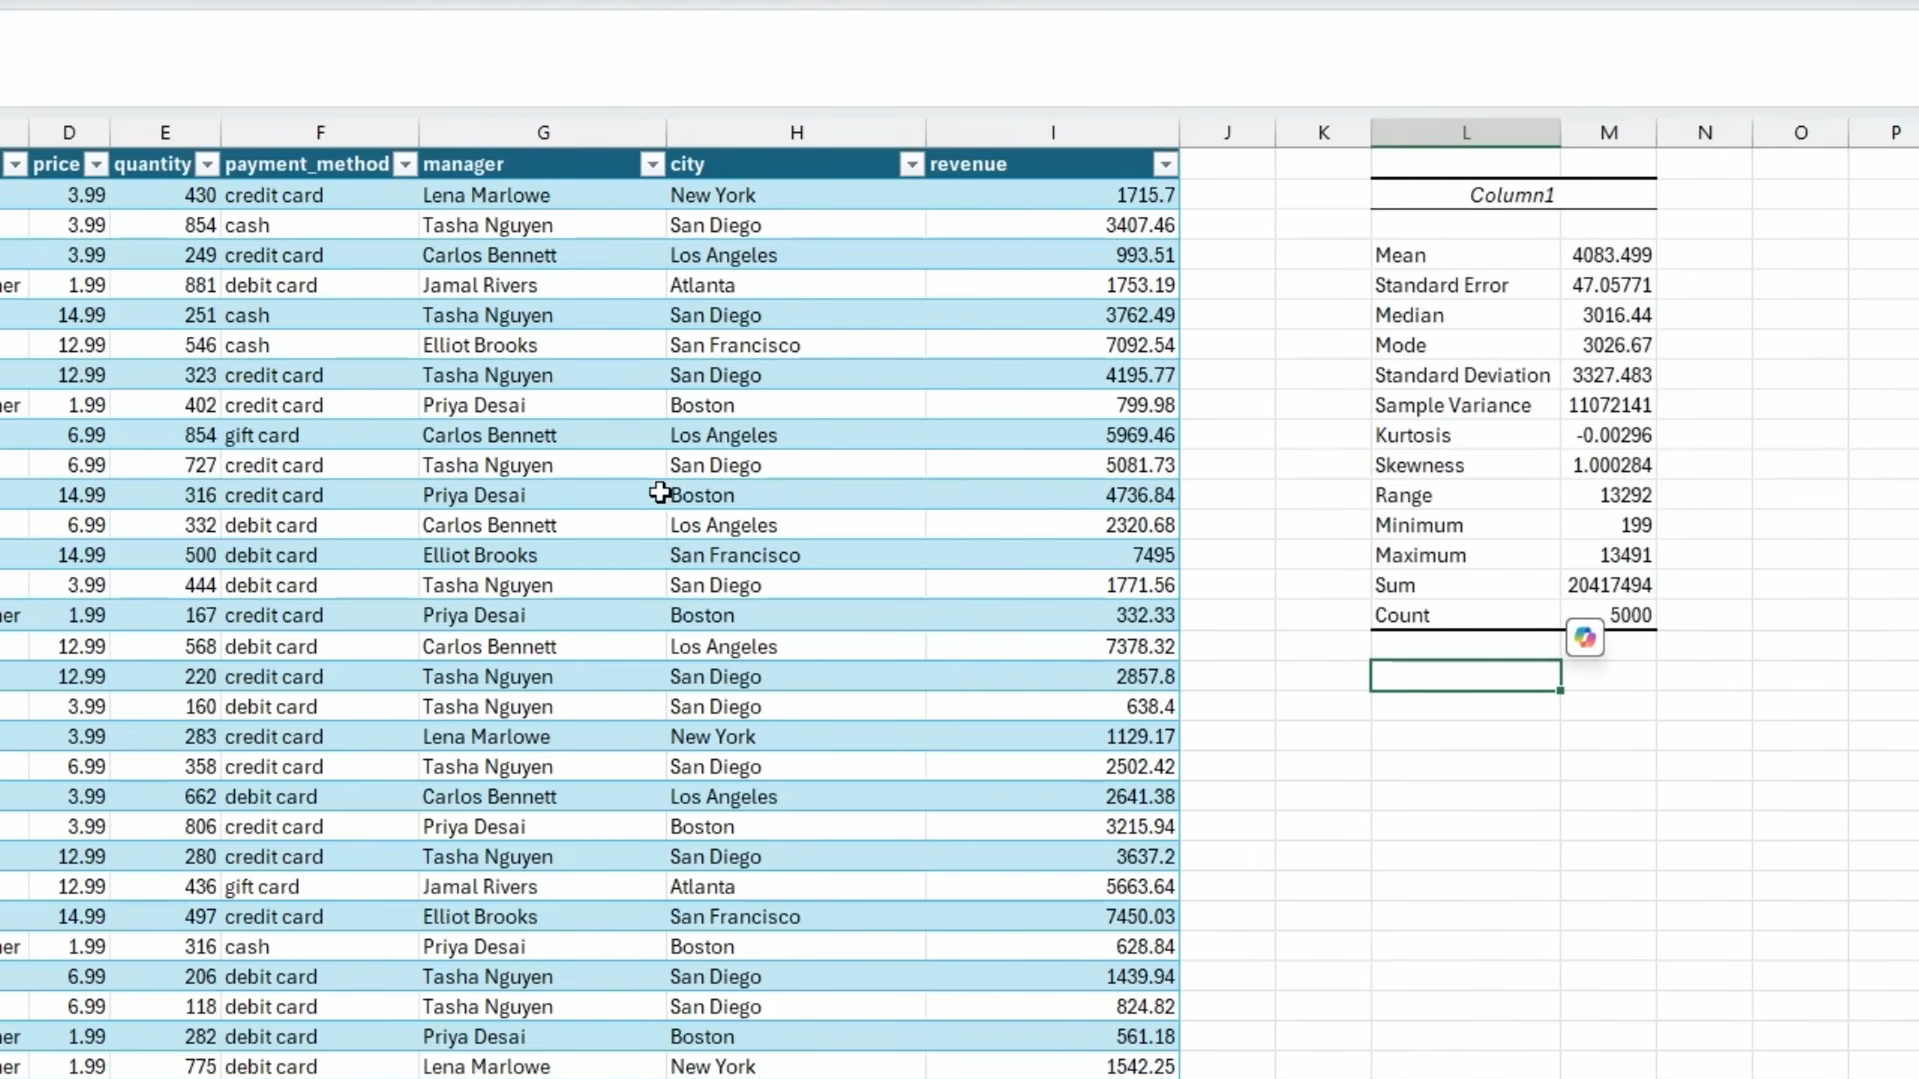Select column O header
1919x1079 pixels.
[1801, 133]
